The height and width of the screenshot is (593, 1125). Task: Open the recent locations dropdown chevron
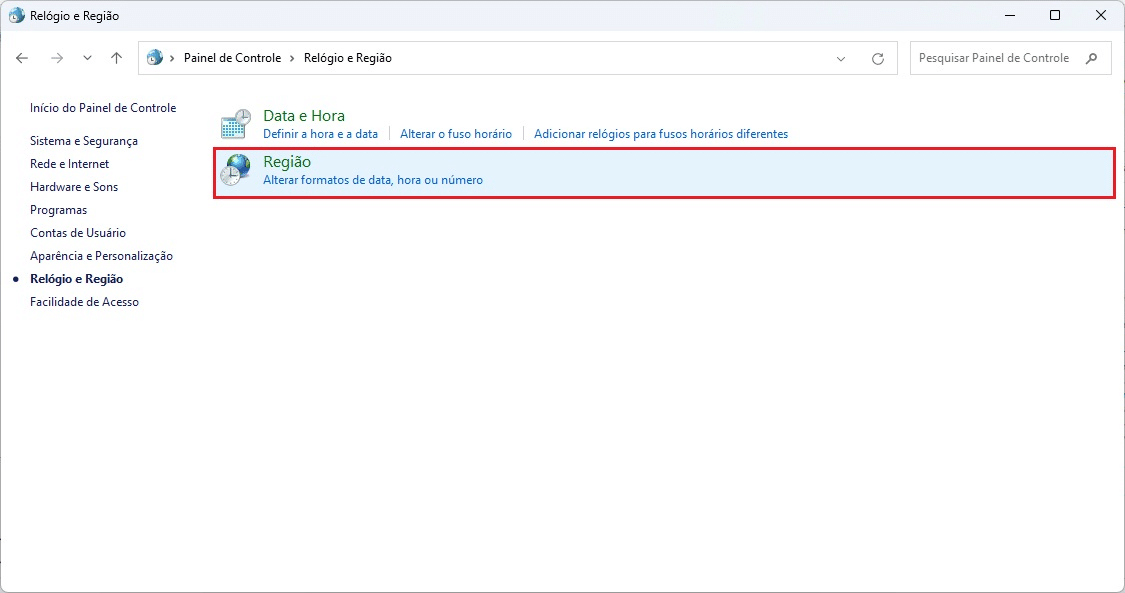point(87,58)
